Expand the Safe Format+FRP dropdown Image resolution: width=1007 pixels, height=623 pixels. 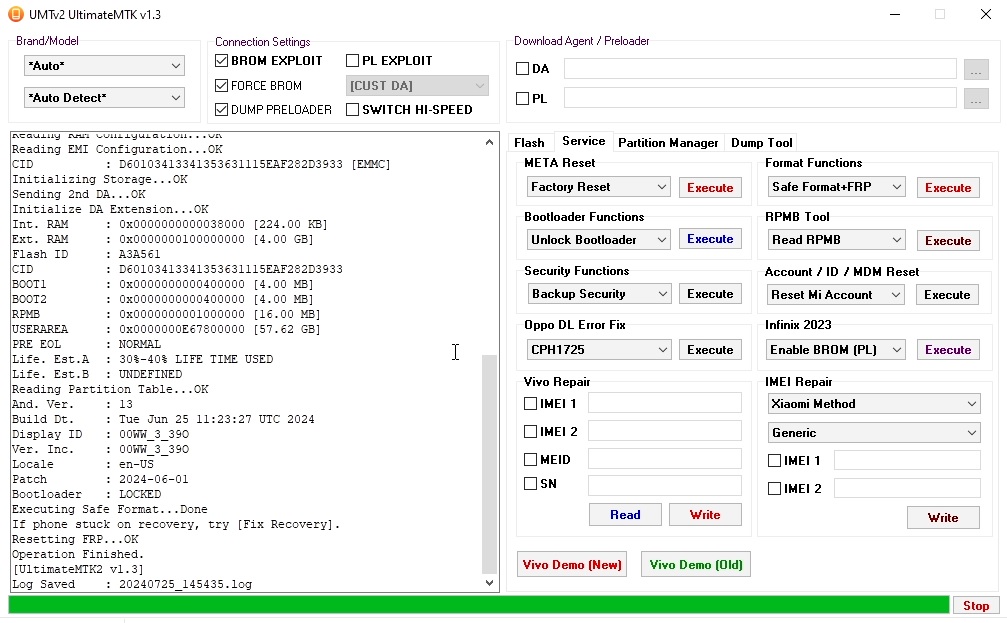[836, 187]
